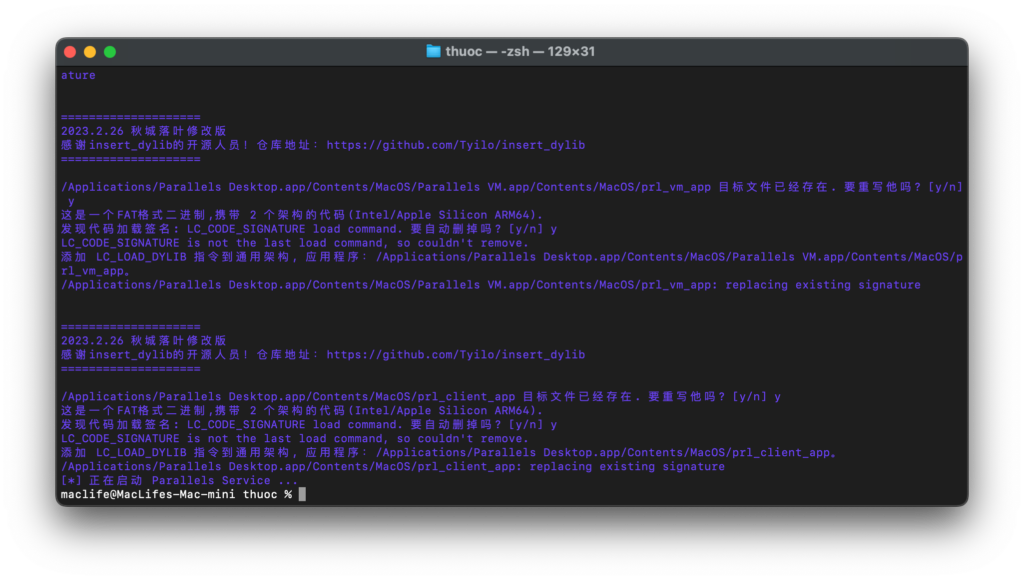Viewport: 1024px width, 580px height.
Task: Click the "正在启动 Parallels Service" status line
Action: 180,480
